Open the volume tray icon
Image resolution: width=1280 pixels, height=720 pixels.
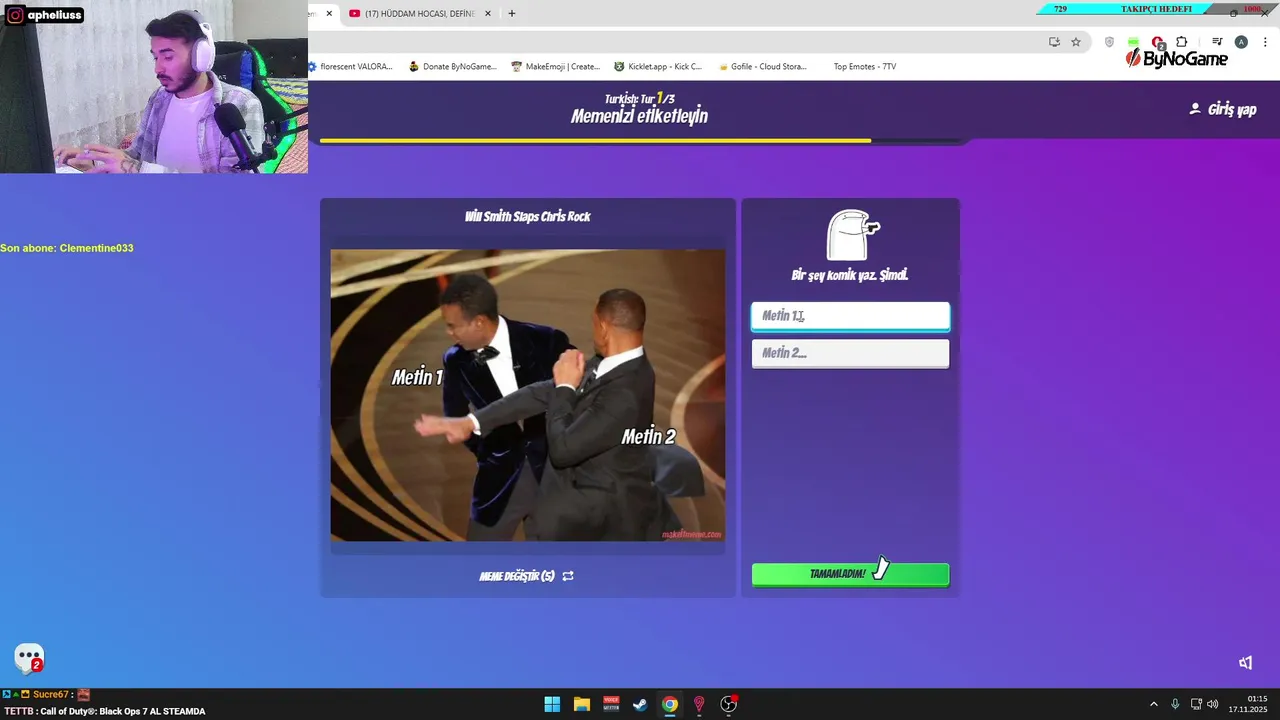(1212, 704)
